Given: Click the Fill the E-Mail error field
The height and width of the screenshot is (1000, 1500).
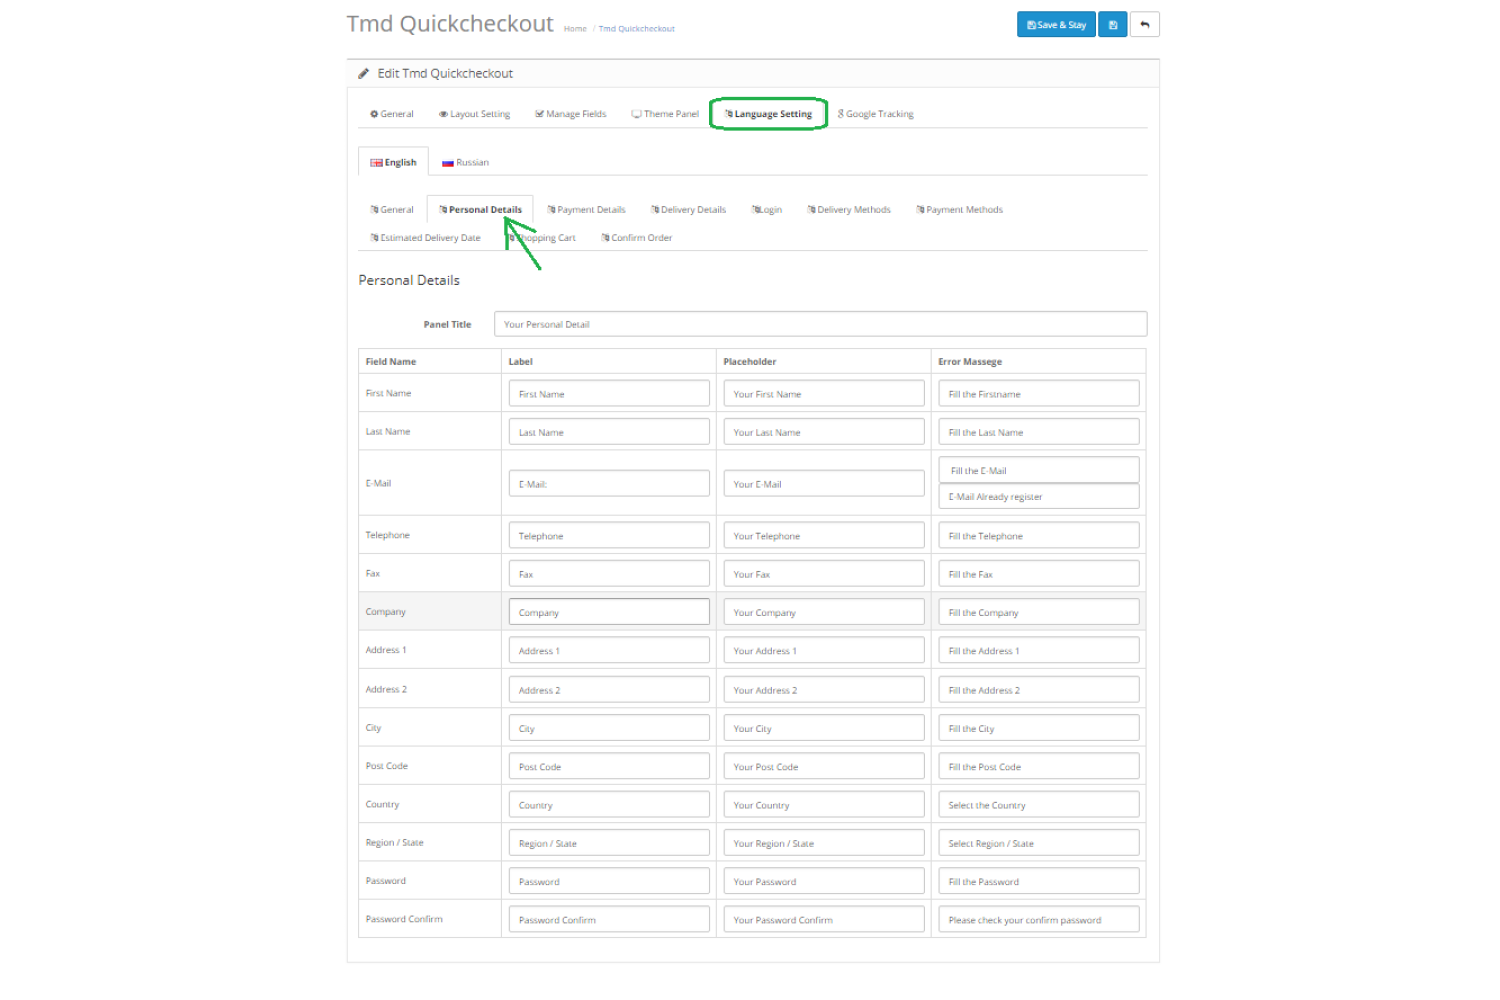Looking at the screenshot, I should pyautogui.click(x=1039, y=470).
